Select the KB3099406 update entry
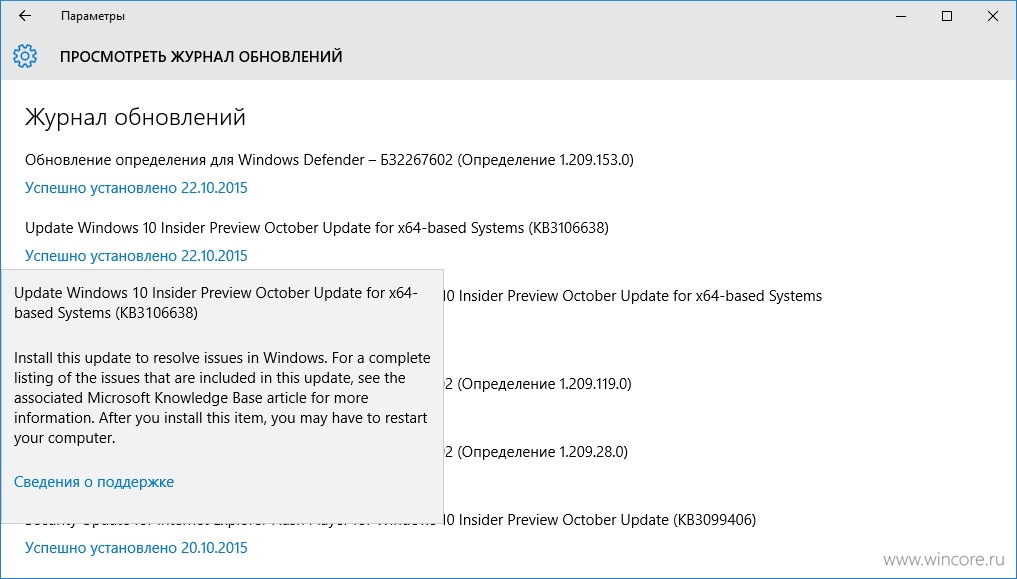The width and height of the screenshot is (1017, 579). pos(600,520)
